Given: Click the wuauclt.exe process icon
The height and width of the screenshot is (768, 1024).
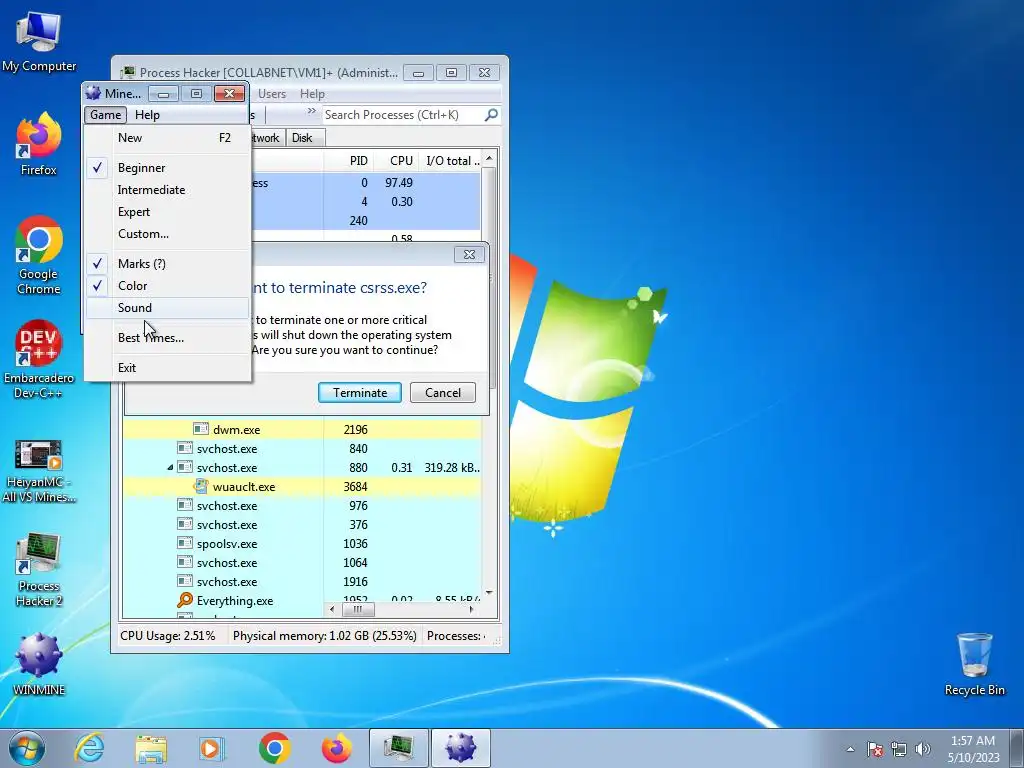Looking at the screenshot, I should click(200, 487).
